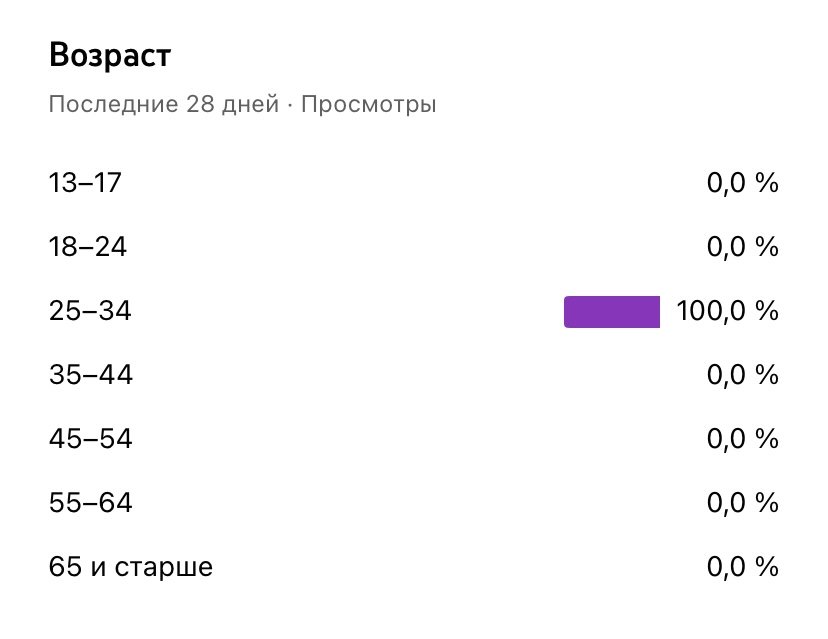Click the percentage value for 65 и старше
The width and height of the screenshot is (828, 639).
(x=741, y=568)
